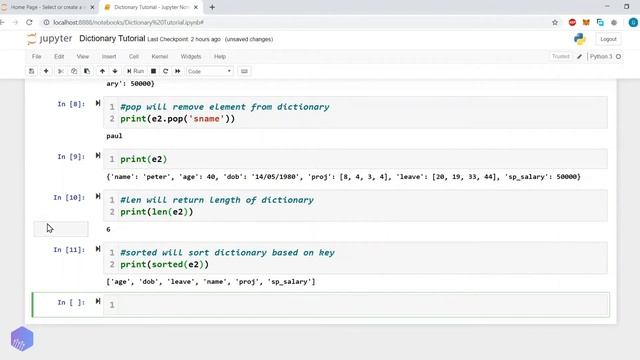Click the Python 3 kernel indicator

(605, 56)
